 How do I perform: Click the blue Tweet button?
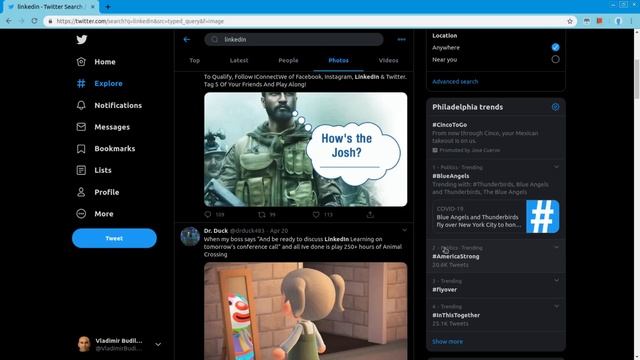pyautogui.click(x=114, y=238)
